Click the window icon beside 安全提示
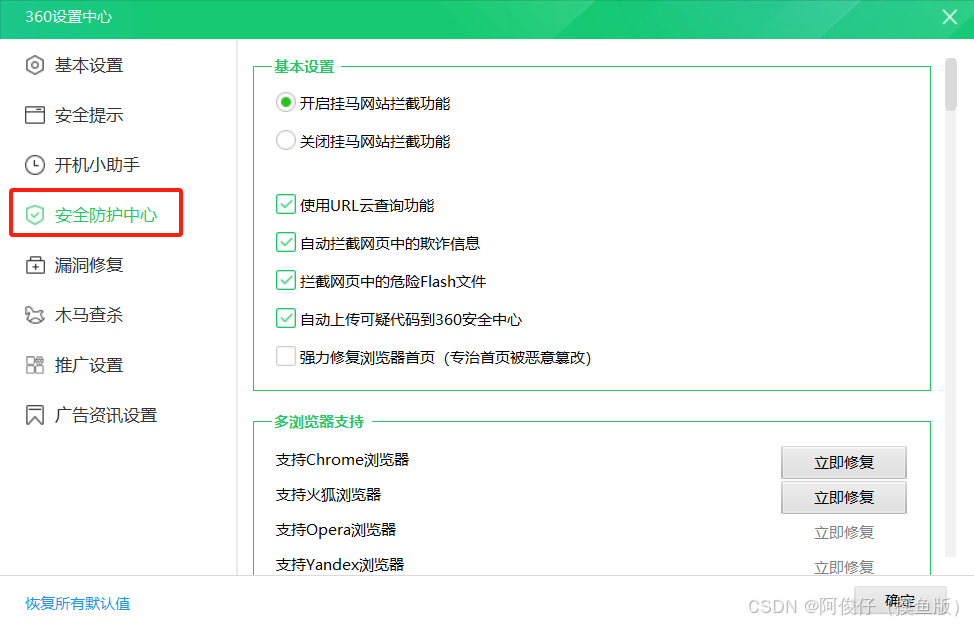This screenshot has height=624, width=974. (x=35, y=115)
